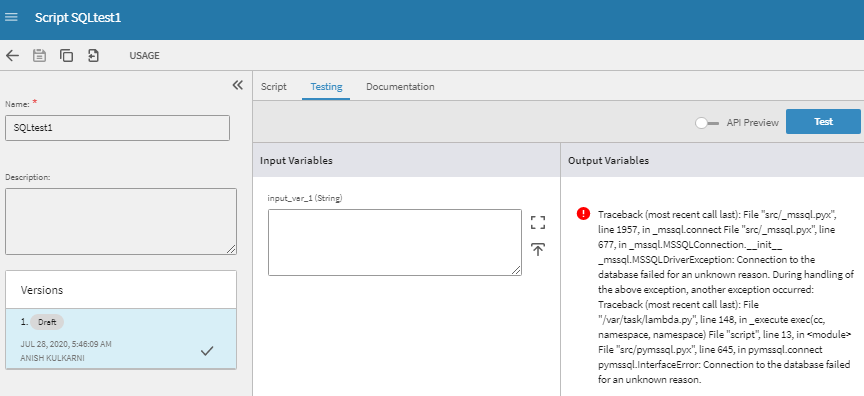Expand input_var_1 field to fullscreen
The height and width of the screenshot is (396, 864).
538,223
